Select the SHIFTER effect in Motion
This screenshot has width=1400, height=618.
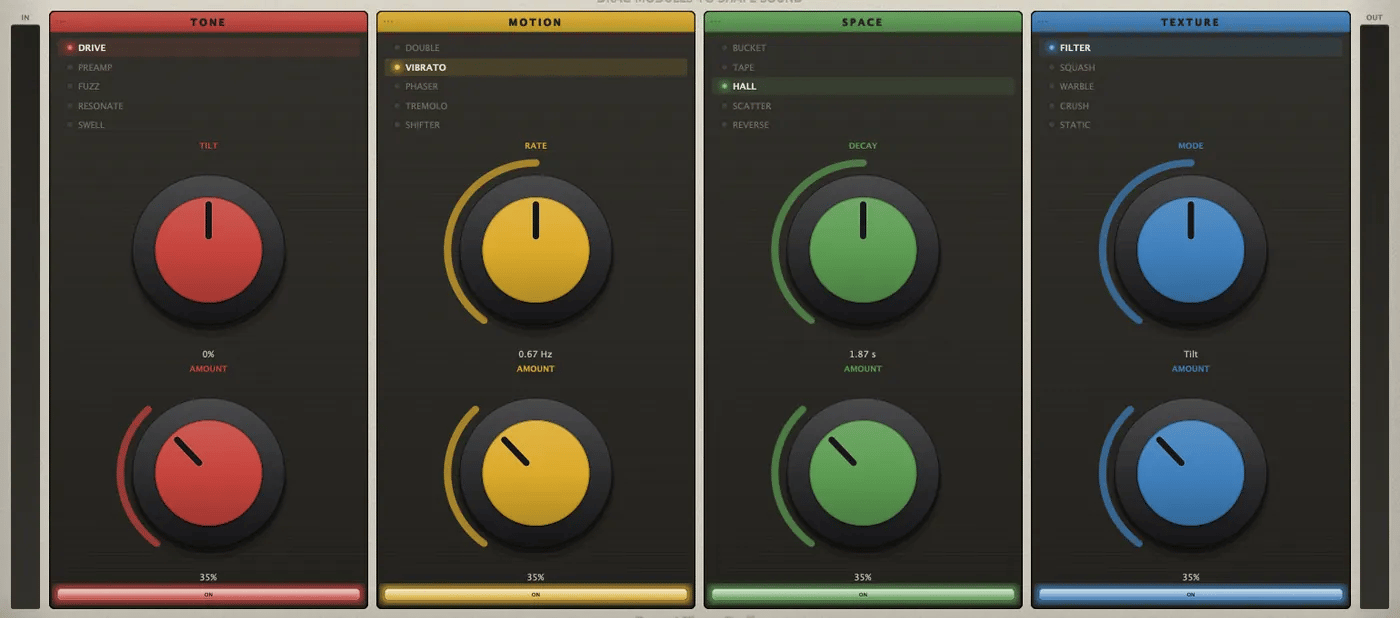point(536,125)
